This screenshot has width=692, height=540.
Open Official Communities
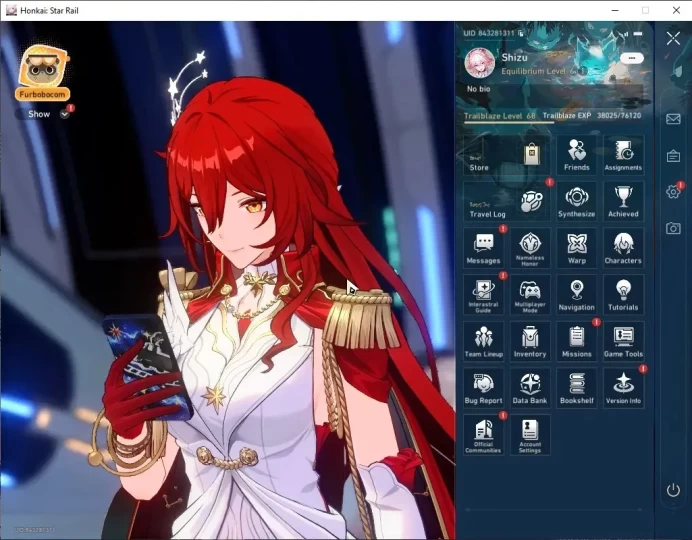click(x=483, y=435)
